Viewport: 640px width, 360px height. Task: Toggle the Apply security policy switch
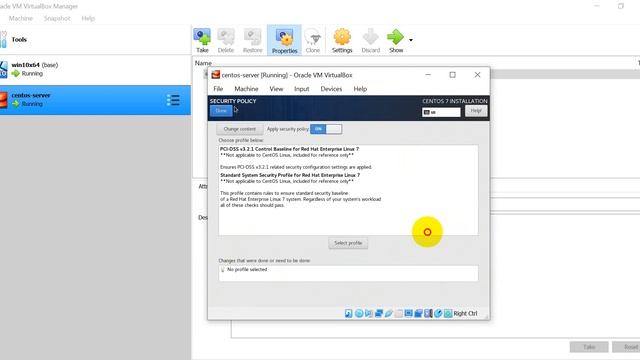pyautogui.click(x=326, y=129)
